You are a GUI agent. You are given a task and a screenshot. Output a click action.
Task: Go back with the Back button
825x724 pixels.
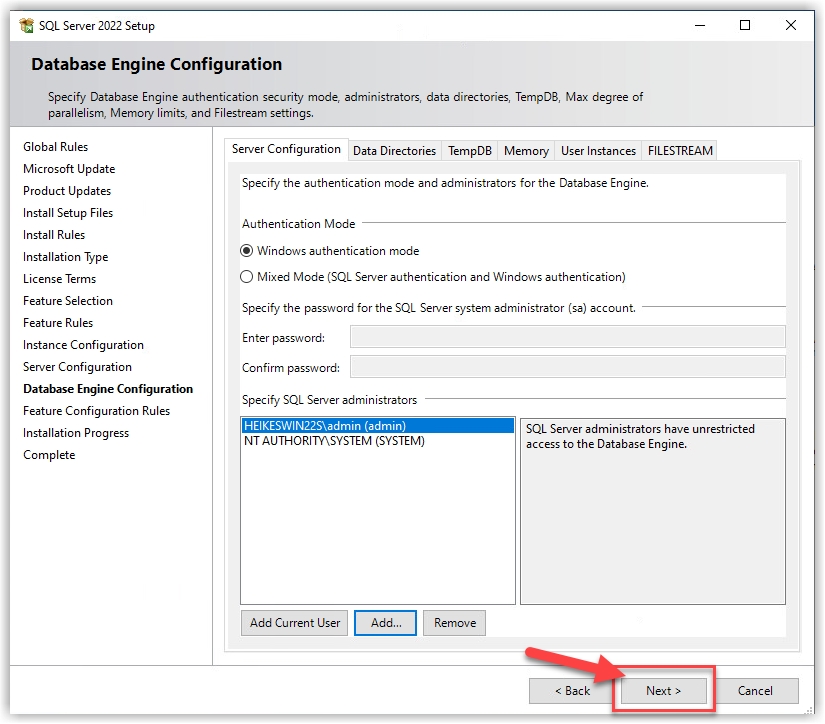[x=572, y=691]
